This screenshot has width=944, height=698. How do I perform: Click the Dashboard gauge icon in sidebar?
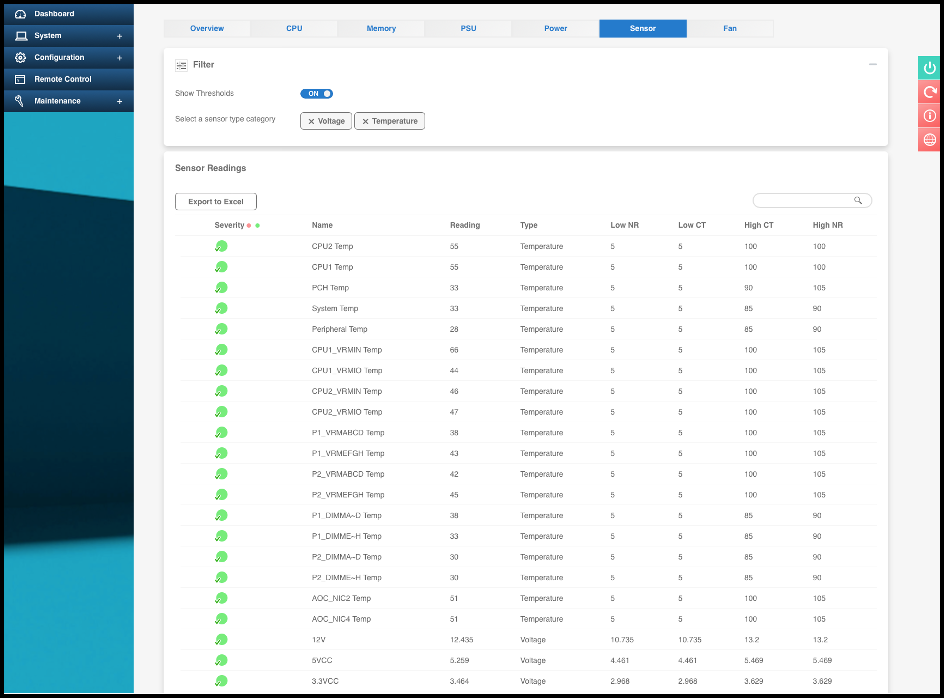click(x=20, y=14)
